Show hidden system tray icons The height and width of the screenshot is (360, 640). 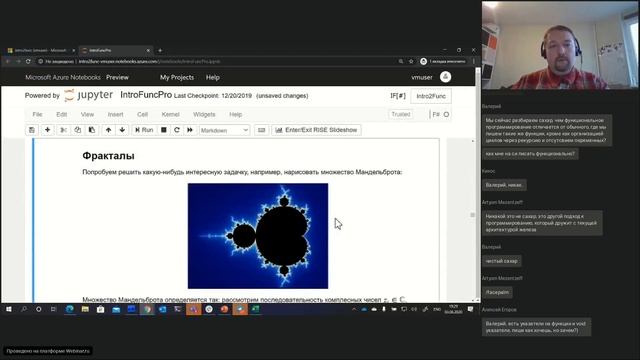[354, 309]
